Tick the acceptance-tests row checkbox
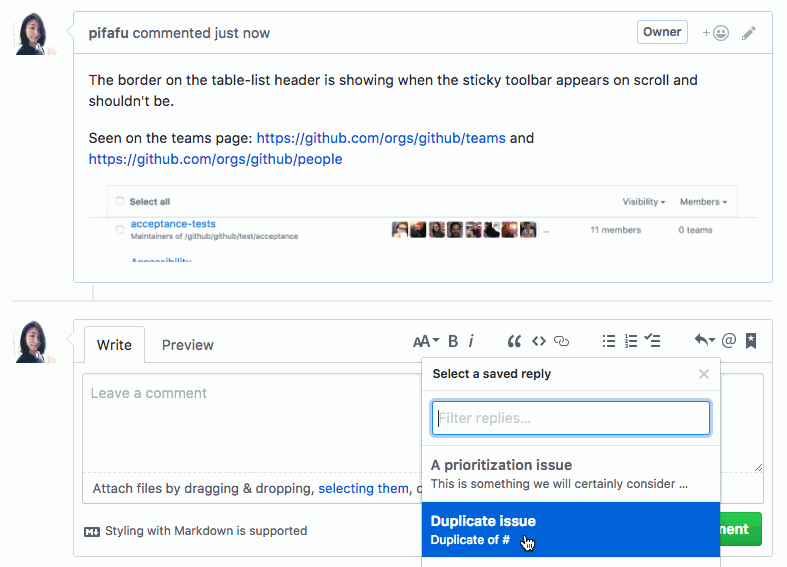The width and height of the screenshot is (787, 567). (x=120, y=230)
